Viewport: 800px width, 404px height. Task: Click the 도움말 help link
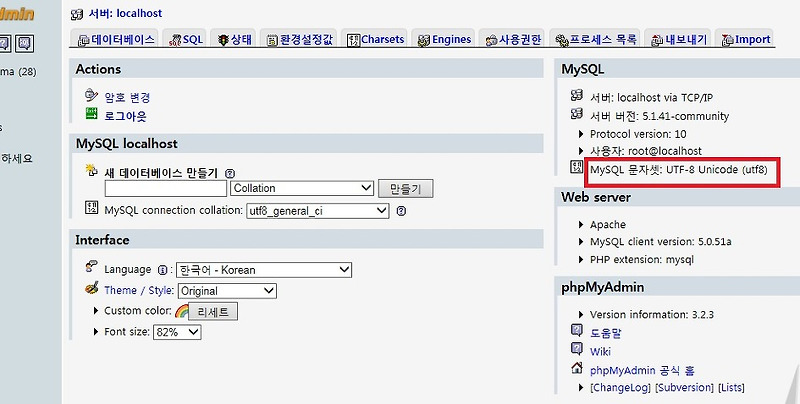[606, 333]
